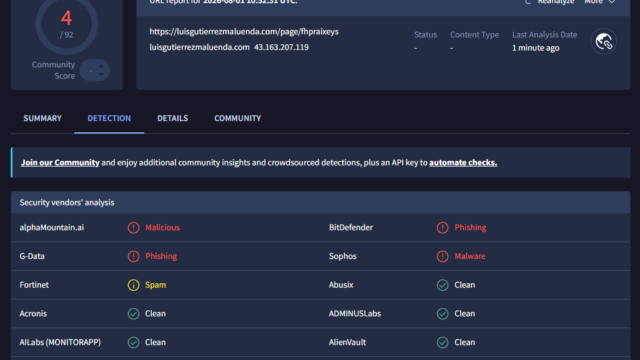Screen dimensions: 640x360
Task: Click the IP address 43.163.207.119
Action: point(281,47)
